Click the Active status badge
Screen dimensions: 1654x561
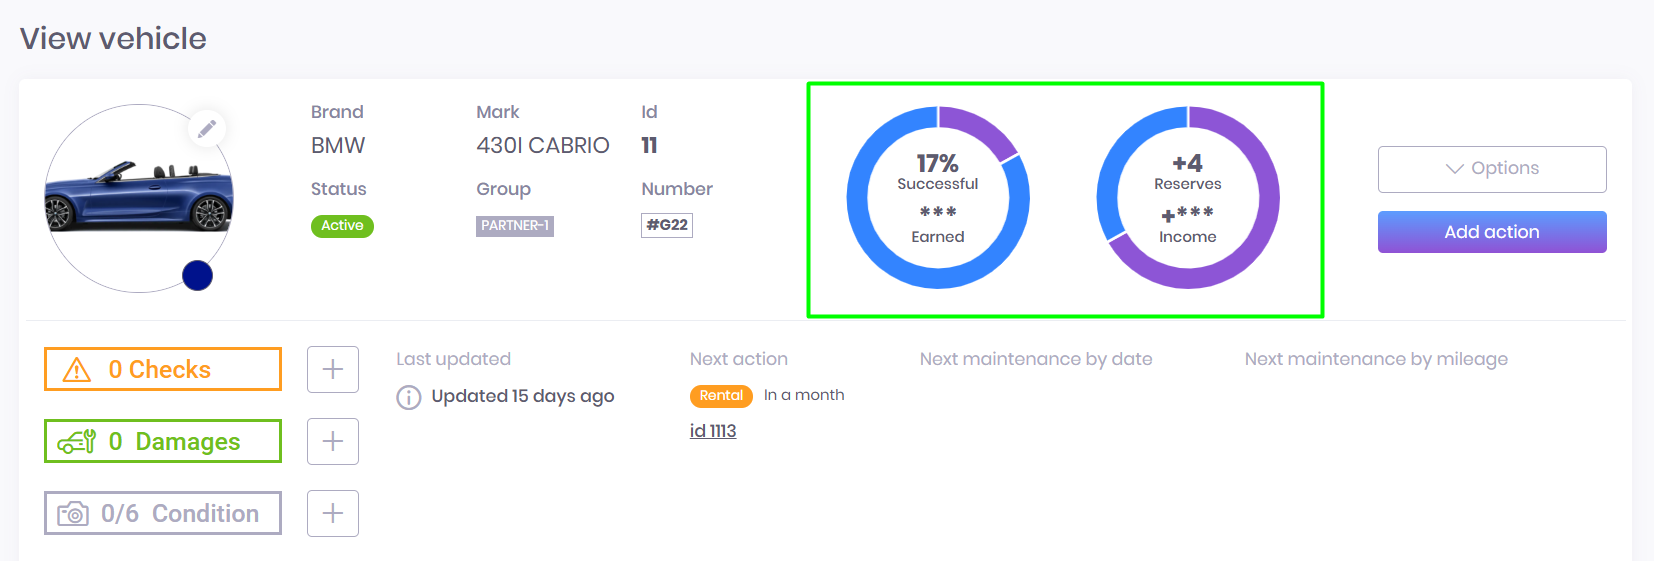[x=342, y=226]
